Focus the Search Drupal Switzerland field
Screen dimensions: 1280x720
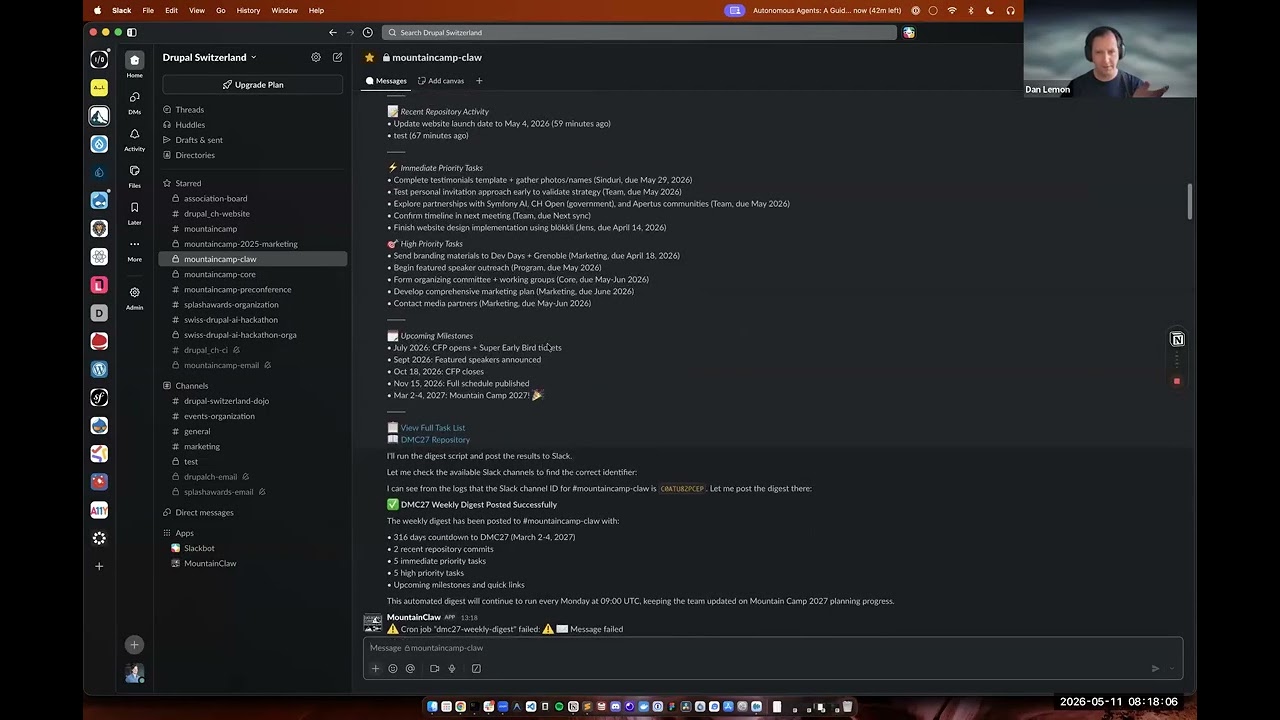(639, 32)
